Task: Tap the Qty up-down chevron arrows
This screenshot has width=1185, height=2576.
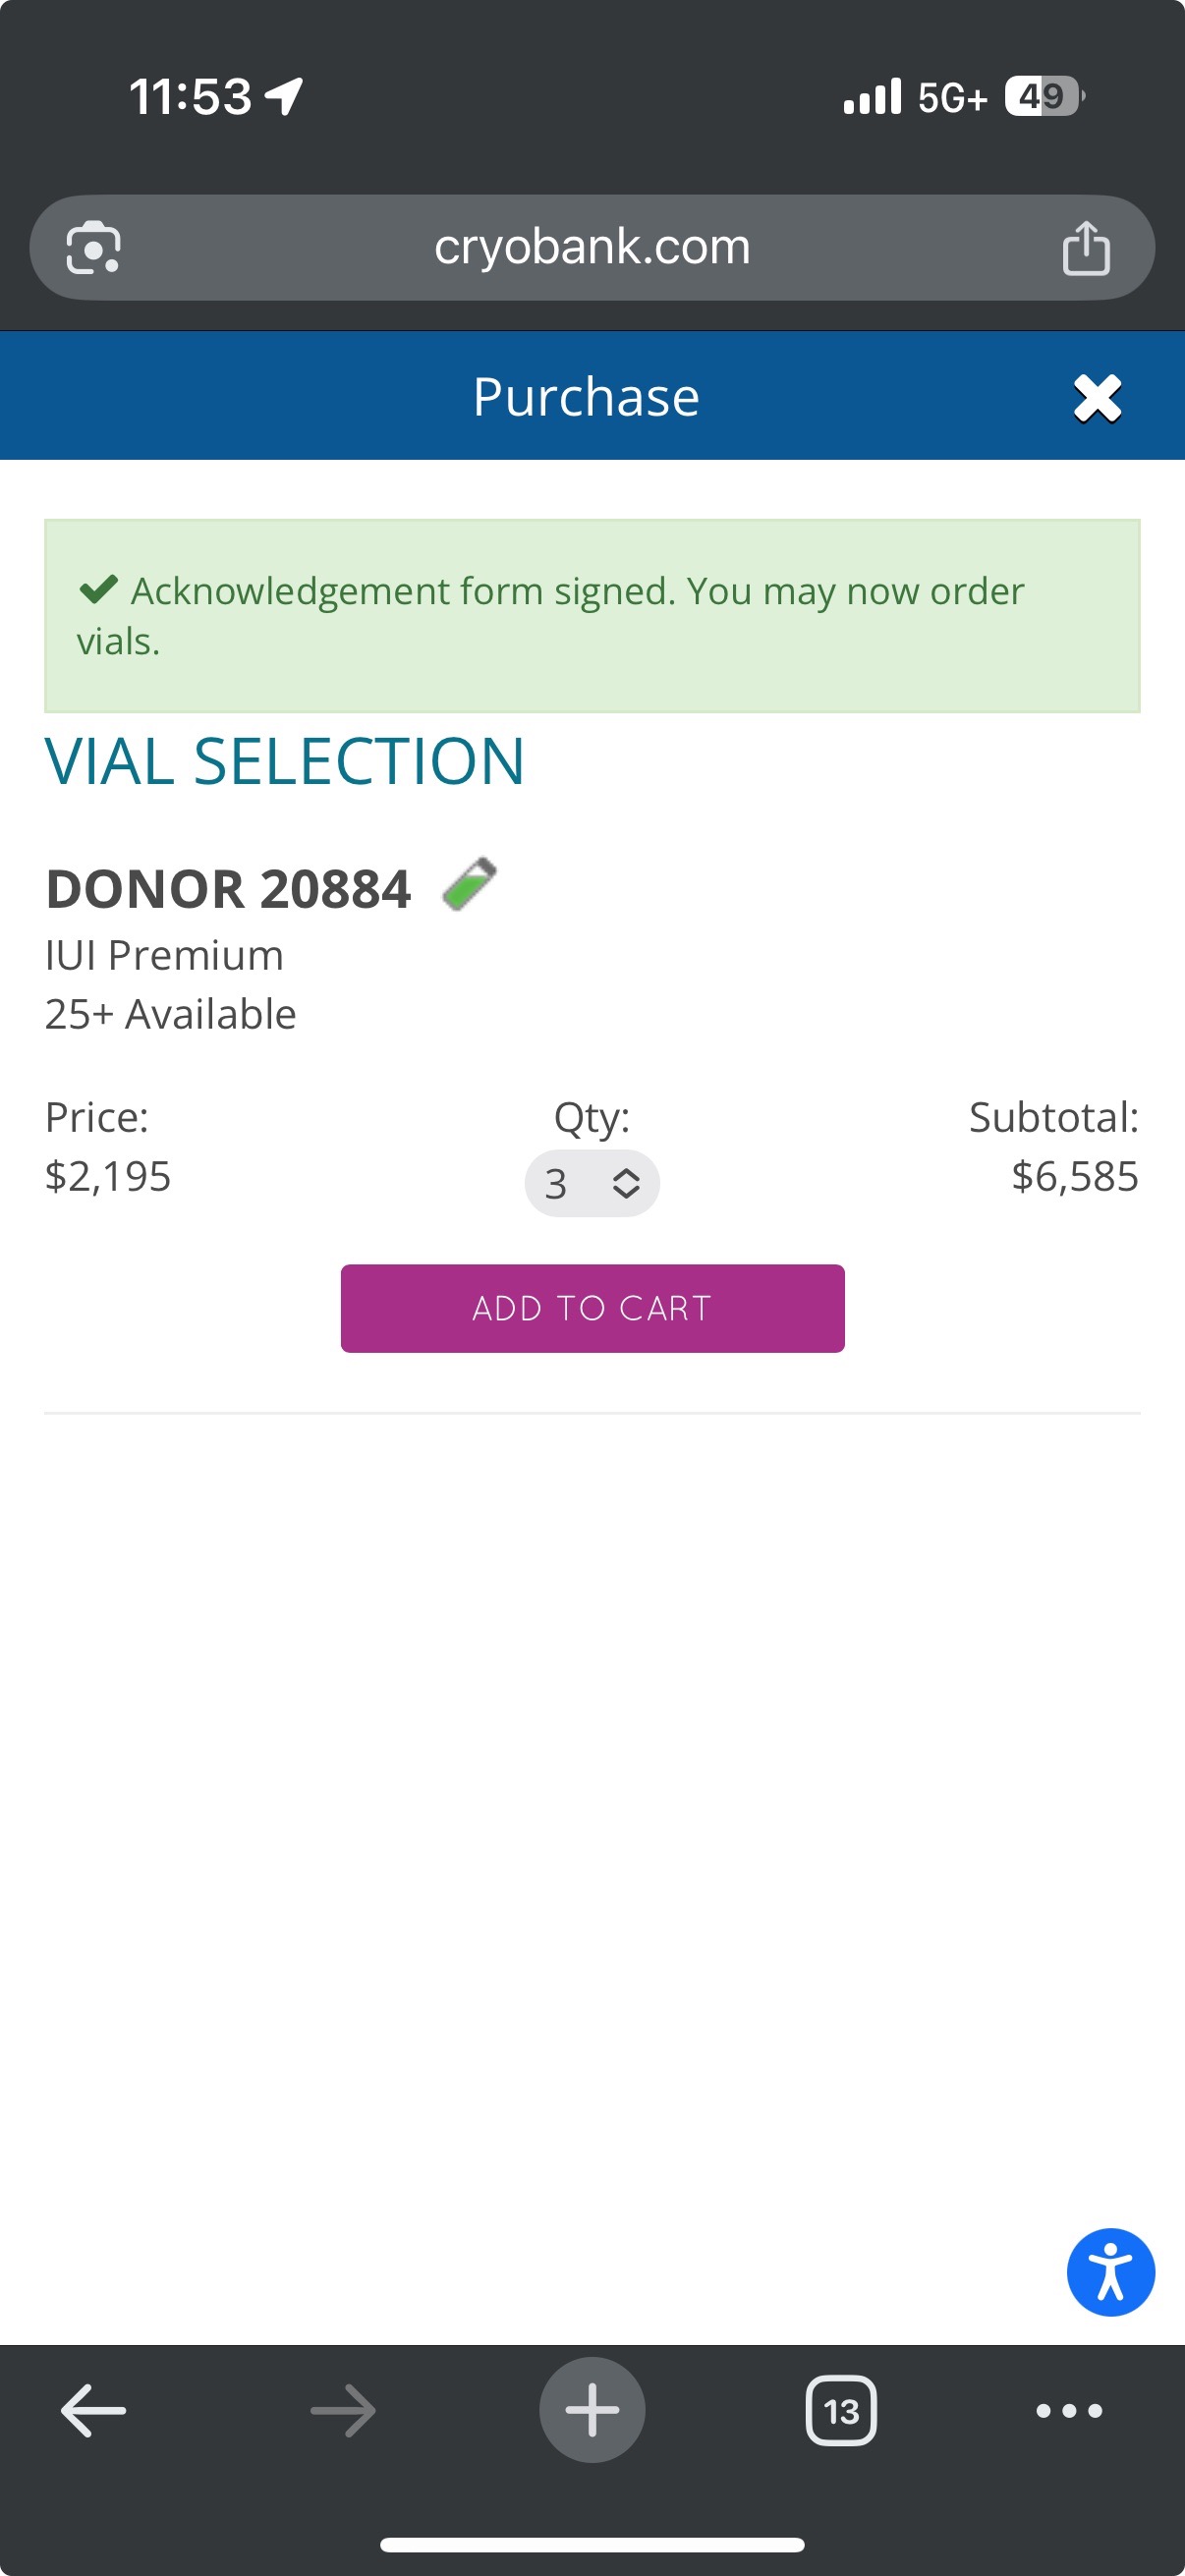Action: tap(626, 1184)
